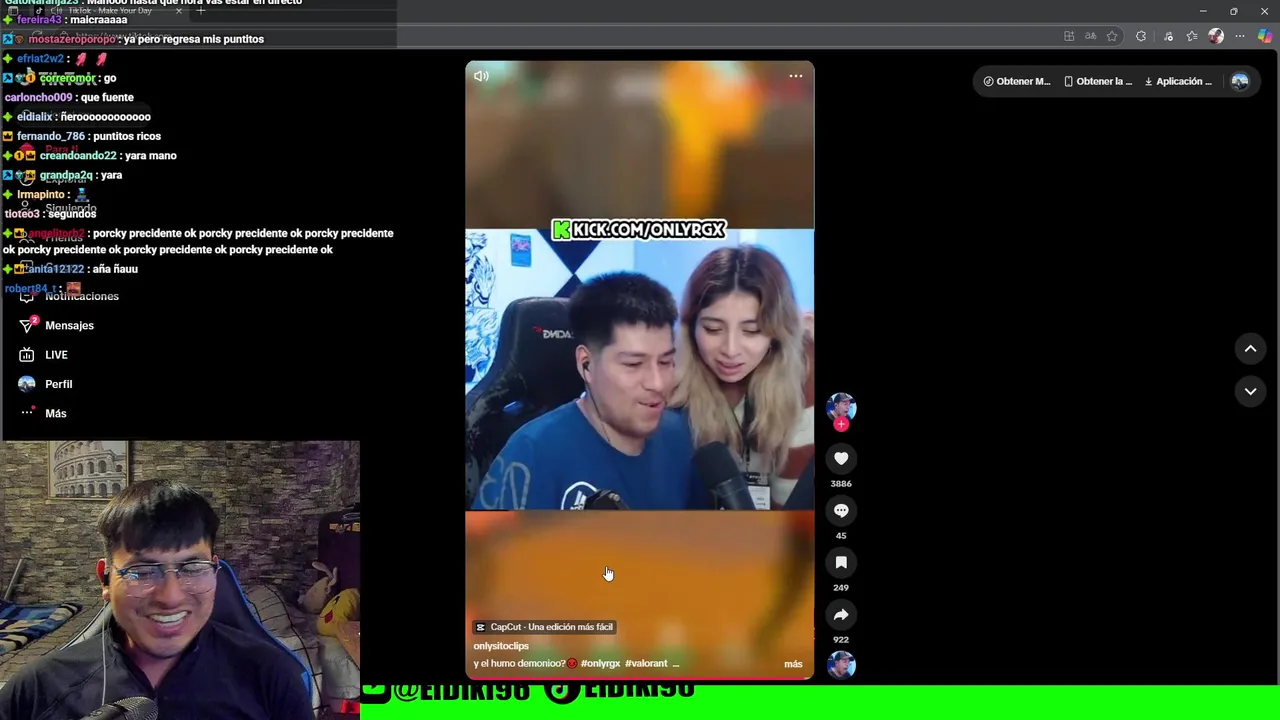Mute the TikTok video sound
Viewport: 1280px width, 720px height.
tap(481, 76)
